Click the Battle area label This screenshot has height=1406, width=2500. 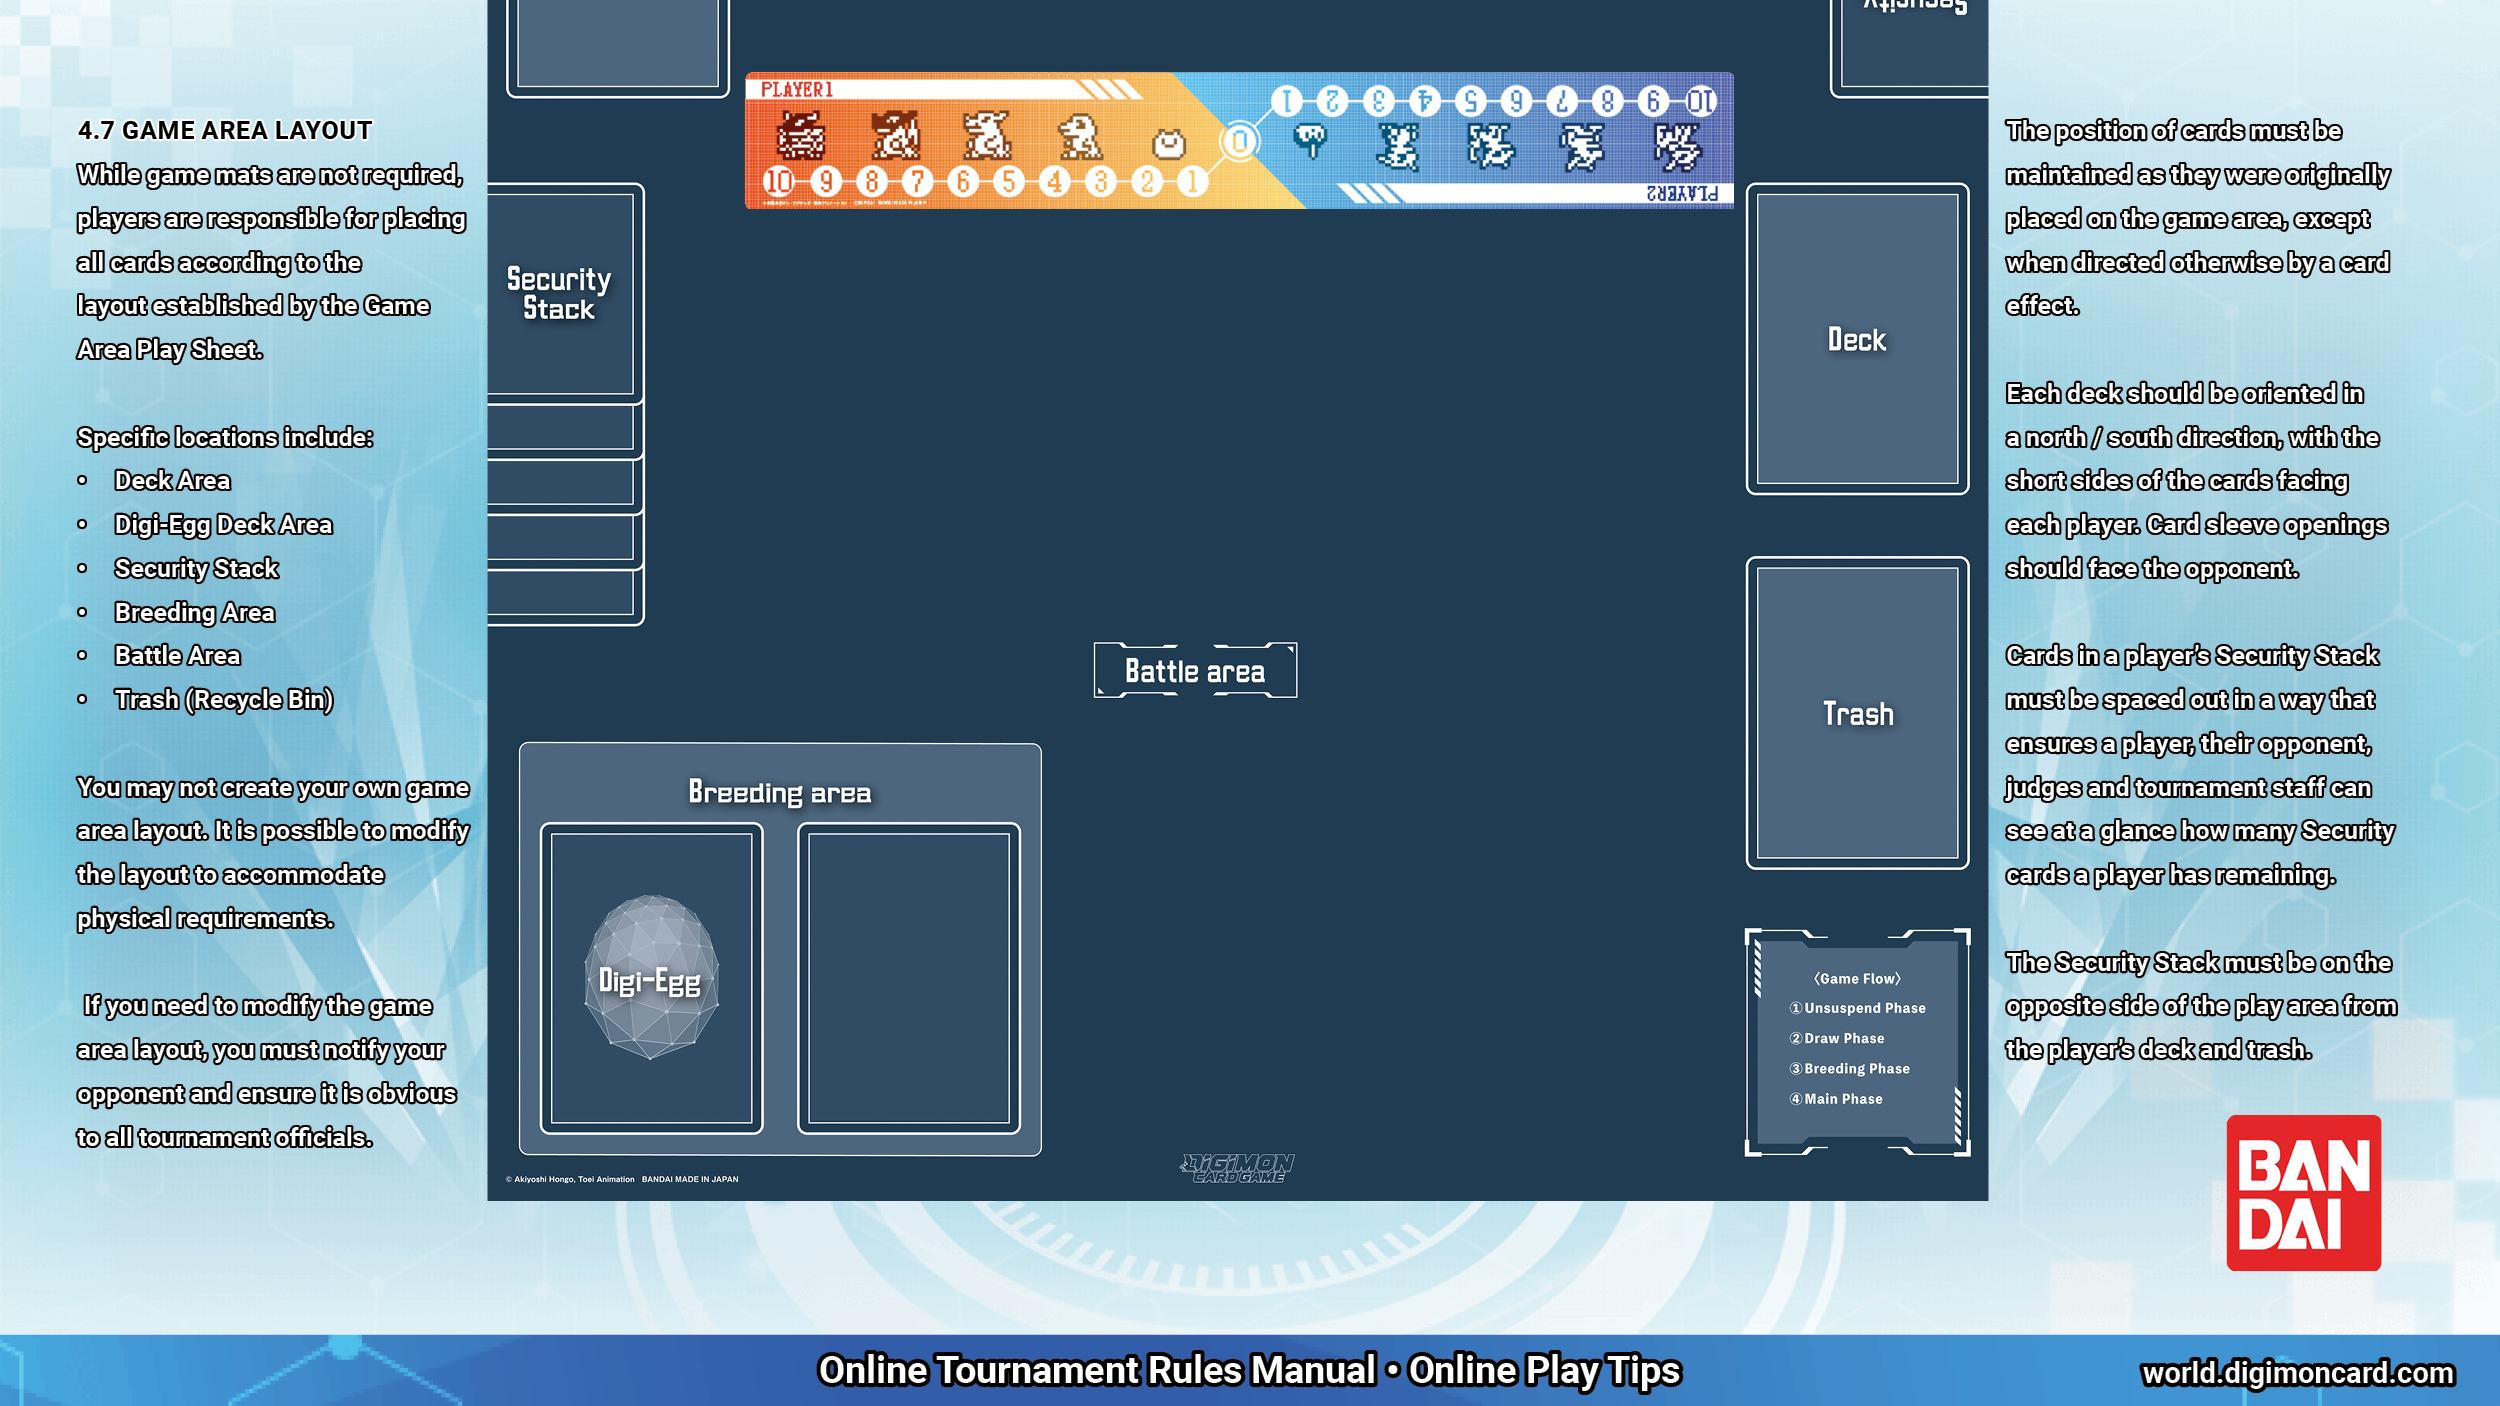click(x=1196, y=670)
